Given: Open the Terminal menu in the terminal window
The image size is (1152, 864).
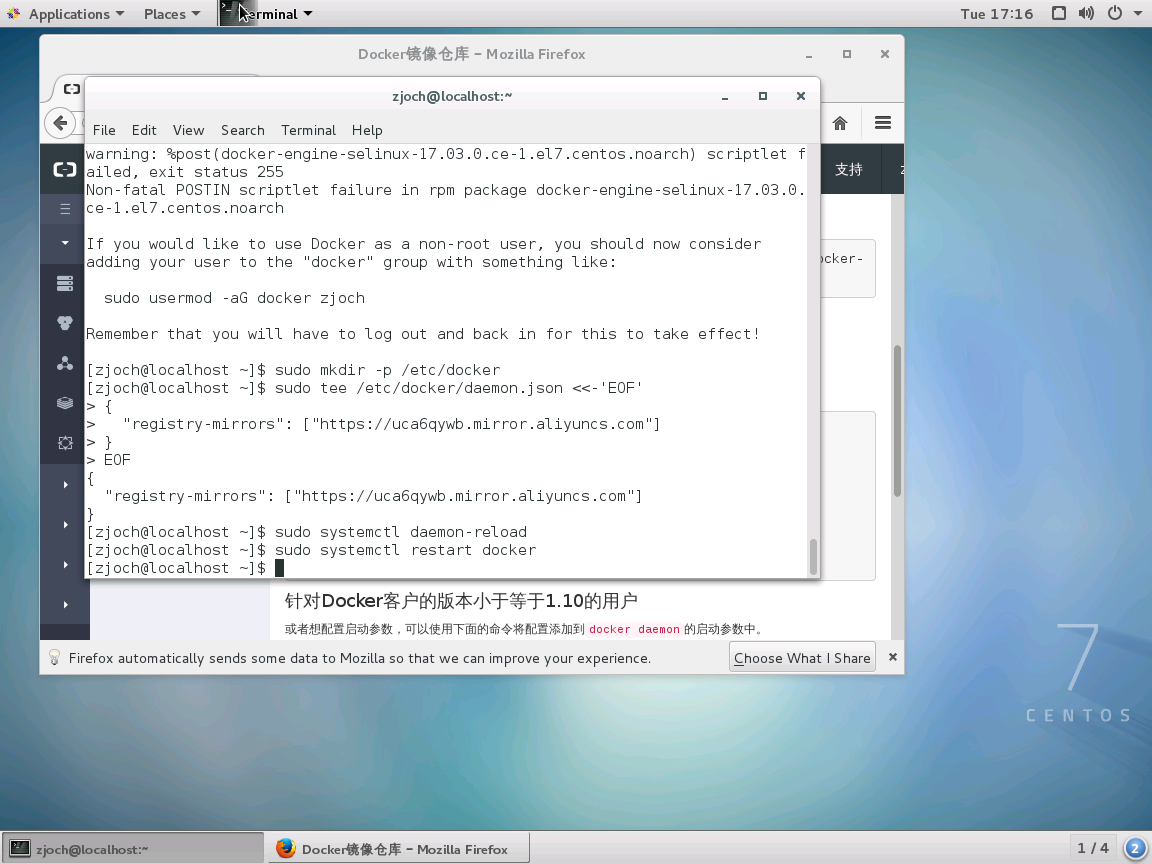Looking at the screenshot, I should (308, 130).
